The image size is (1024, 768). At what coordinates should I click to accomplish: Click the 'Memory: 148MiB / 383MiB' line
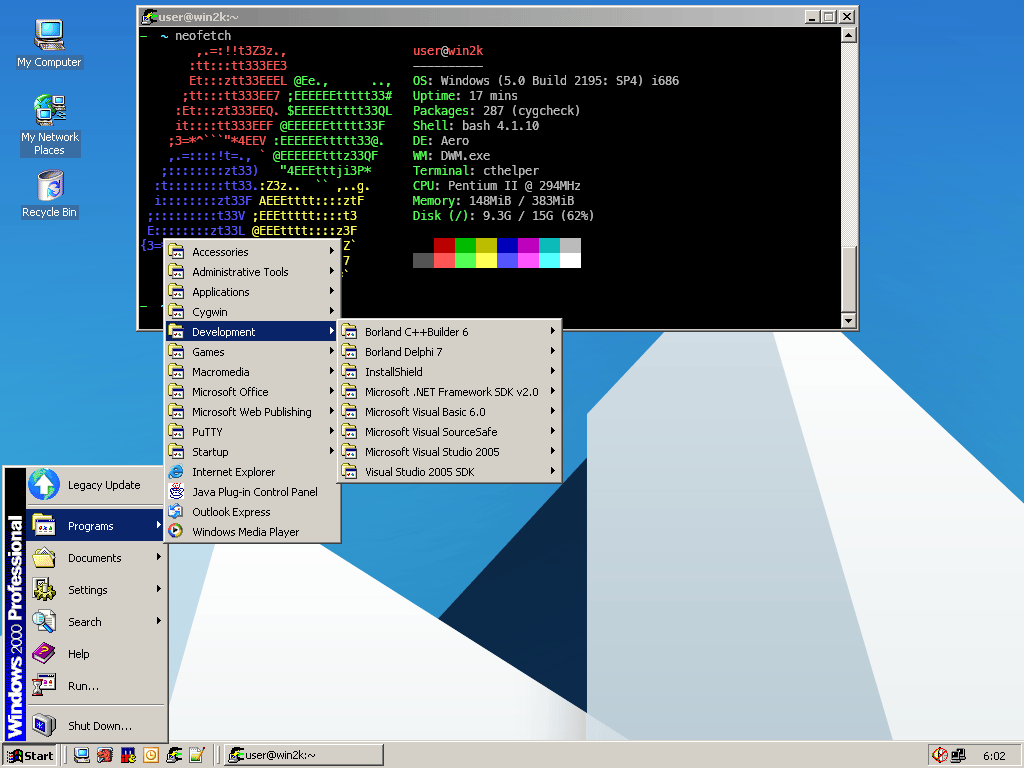(x=493, y=200)
